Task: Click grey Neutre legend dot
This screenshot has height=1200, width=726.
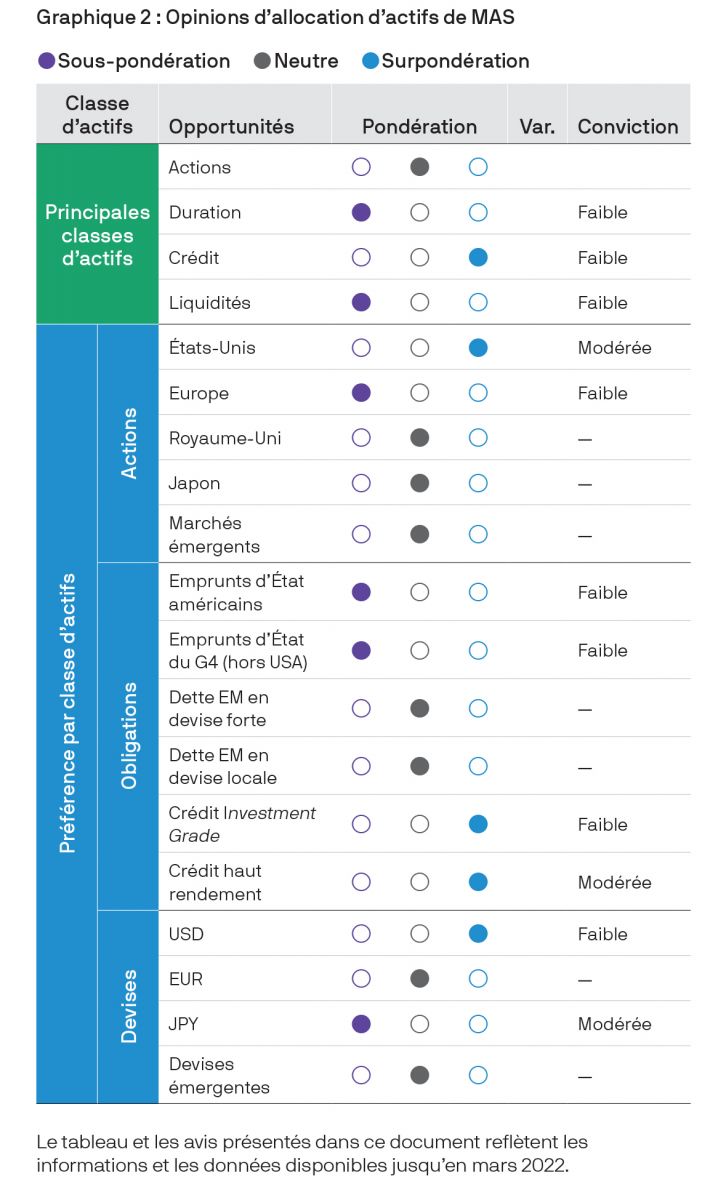Action: tap(262, 61)
